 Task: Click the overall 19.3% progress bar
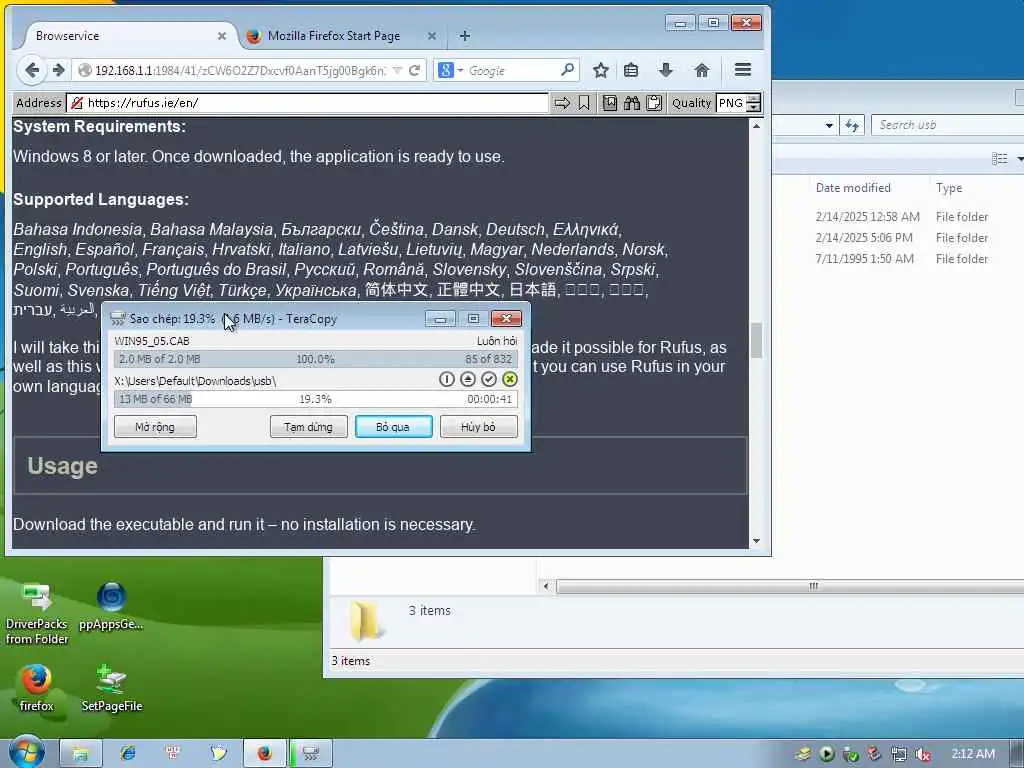tap(315, 399)
